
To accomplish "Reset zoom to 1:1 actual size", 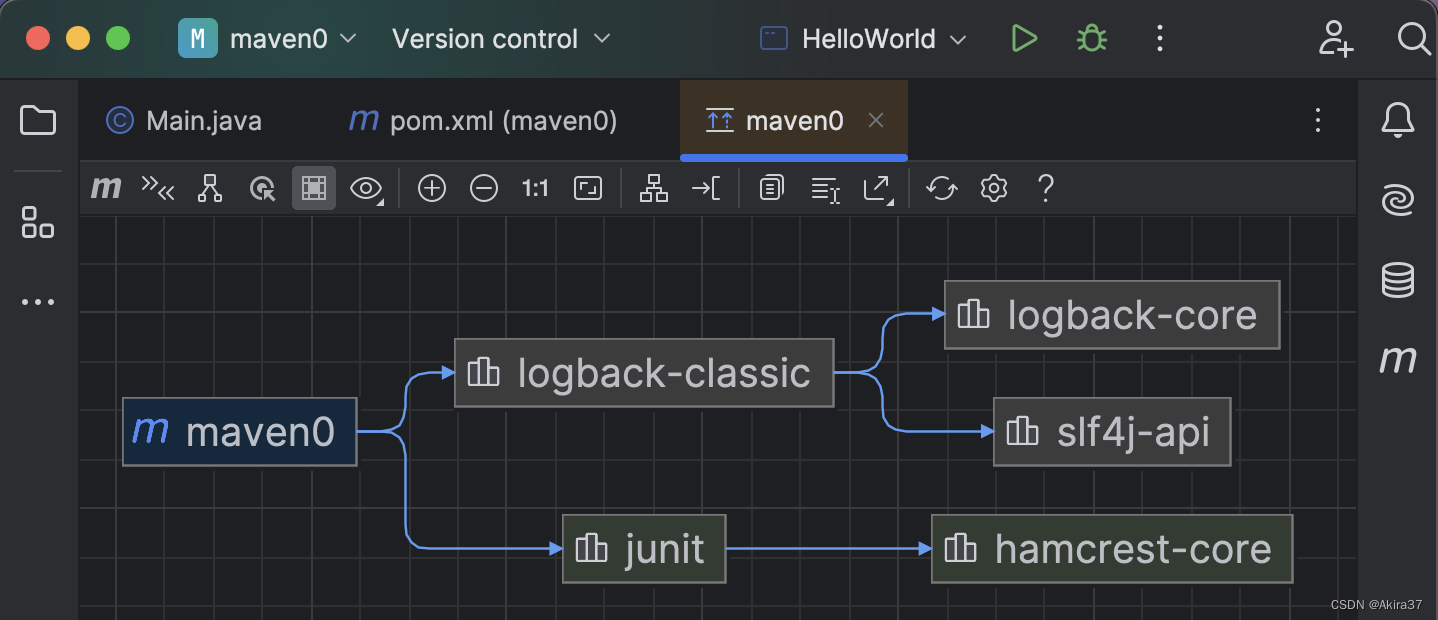I will (536, 188).
